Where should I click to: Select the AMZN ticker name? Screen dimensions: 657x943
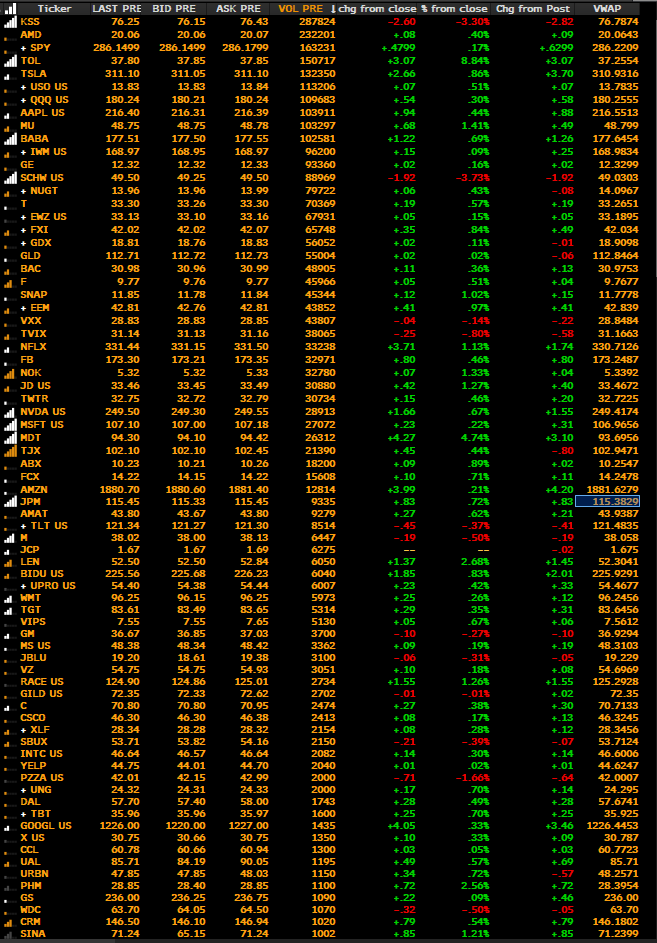click(34, 490)
